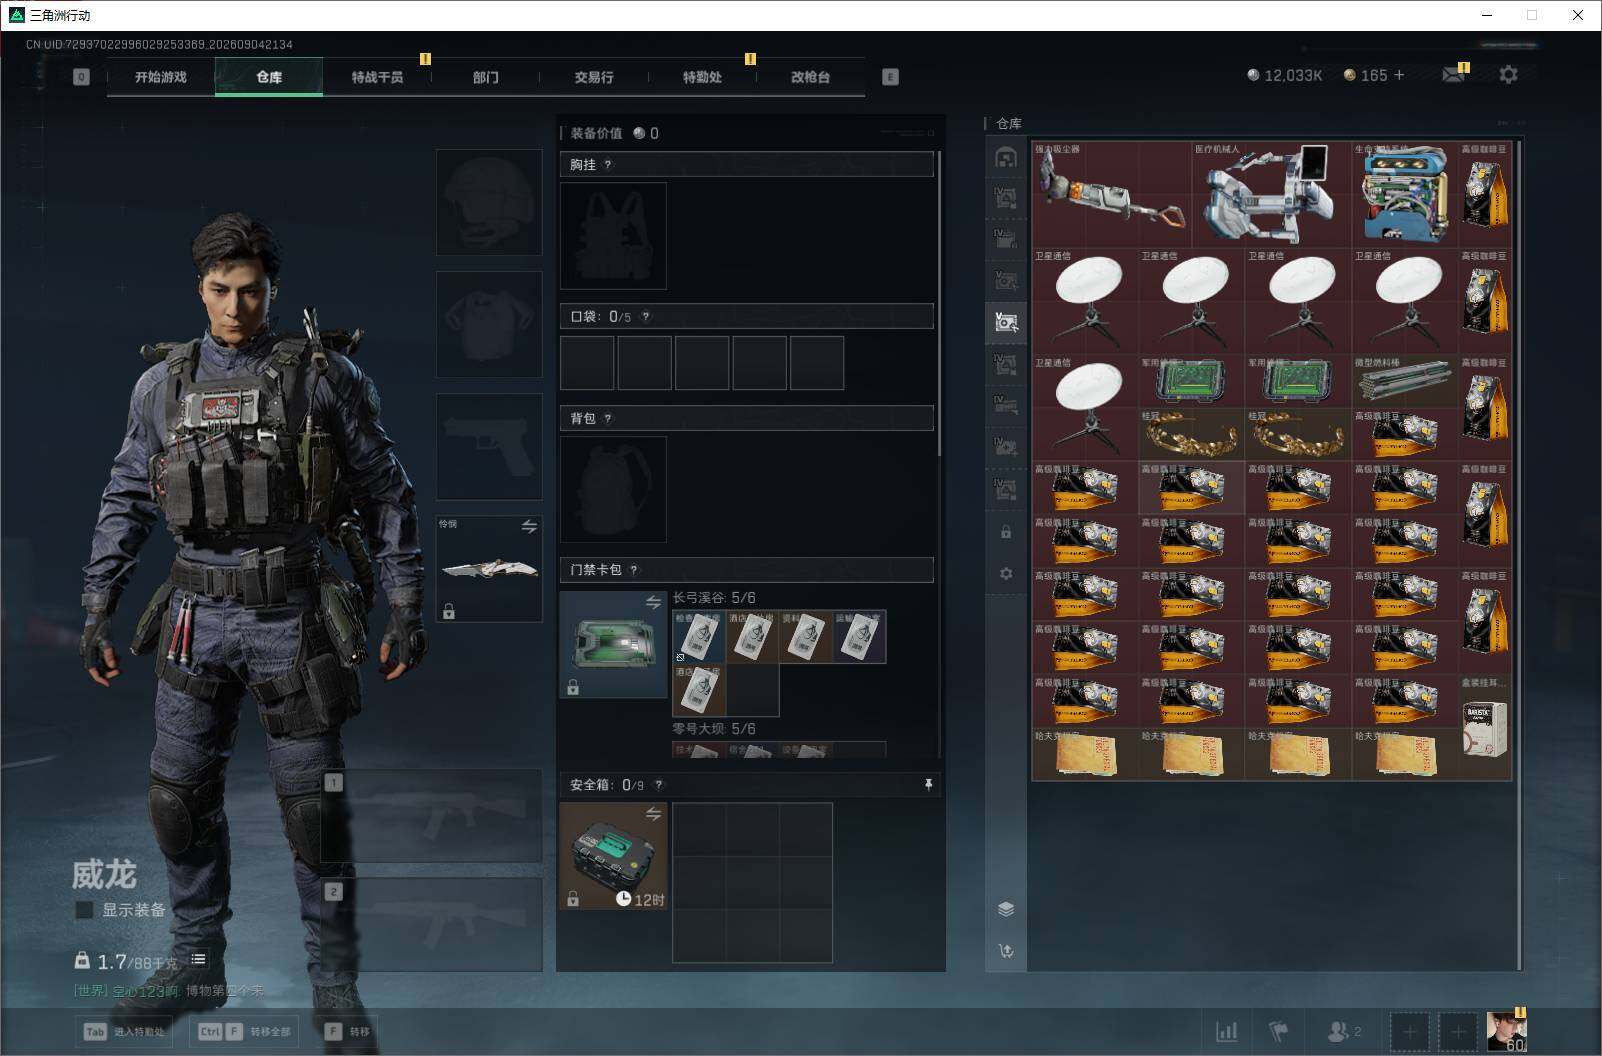Screen dimensions: 1602x1056
Task: Open the 开始游戏 tab
Action: tap(161, 77)
